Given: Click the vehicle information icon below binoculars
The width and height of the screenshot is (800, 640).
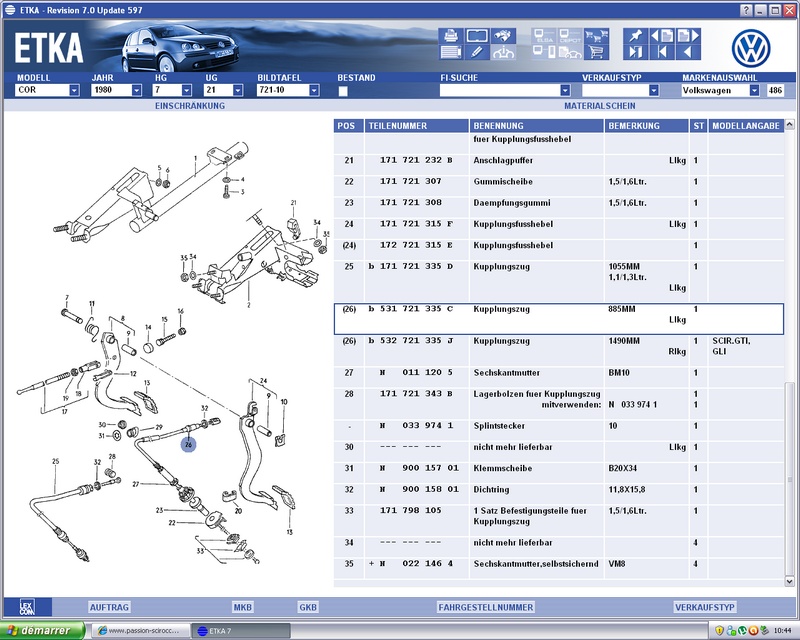Looking at the screenshot, I should pyautogui.click(x=504, y=52).
